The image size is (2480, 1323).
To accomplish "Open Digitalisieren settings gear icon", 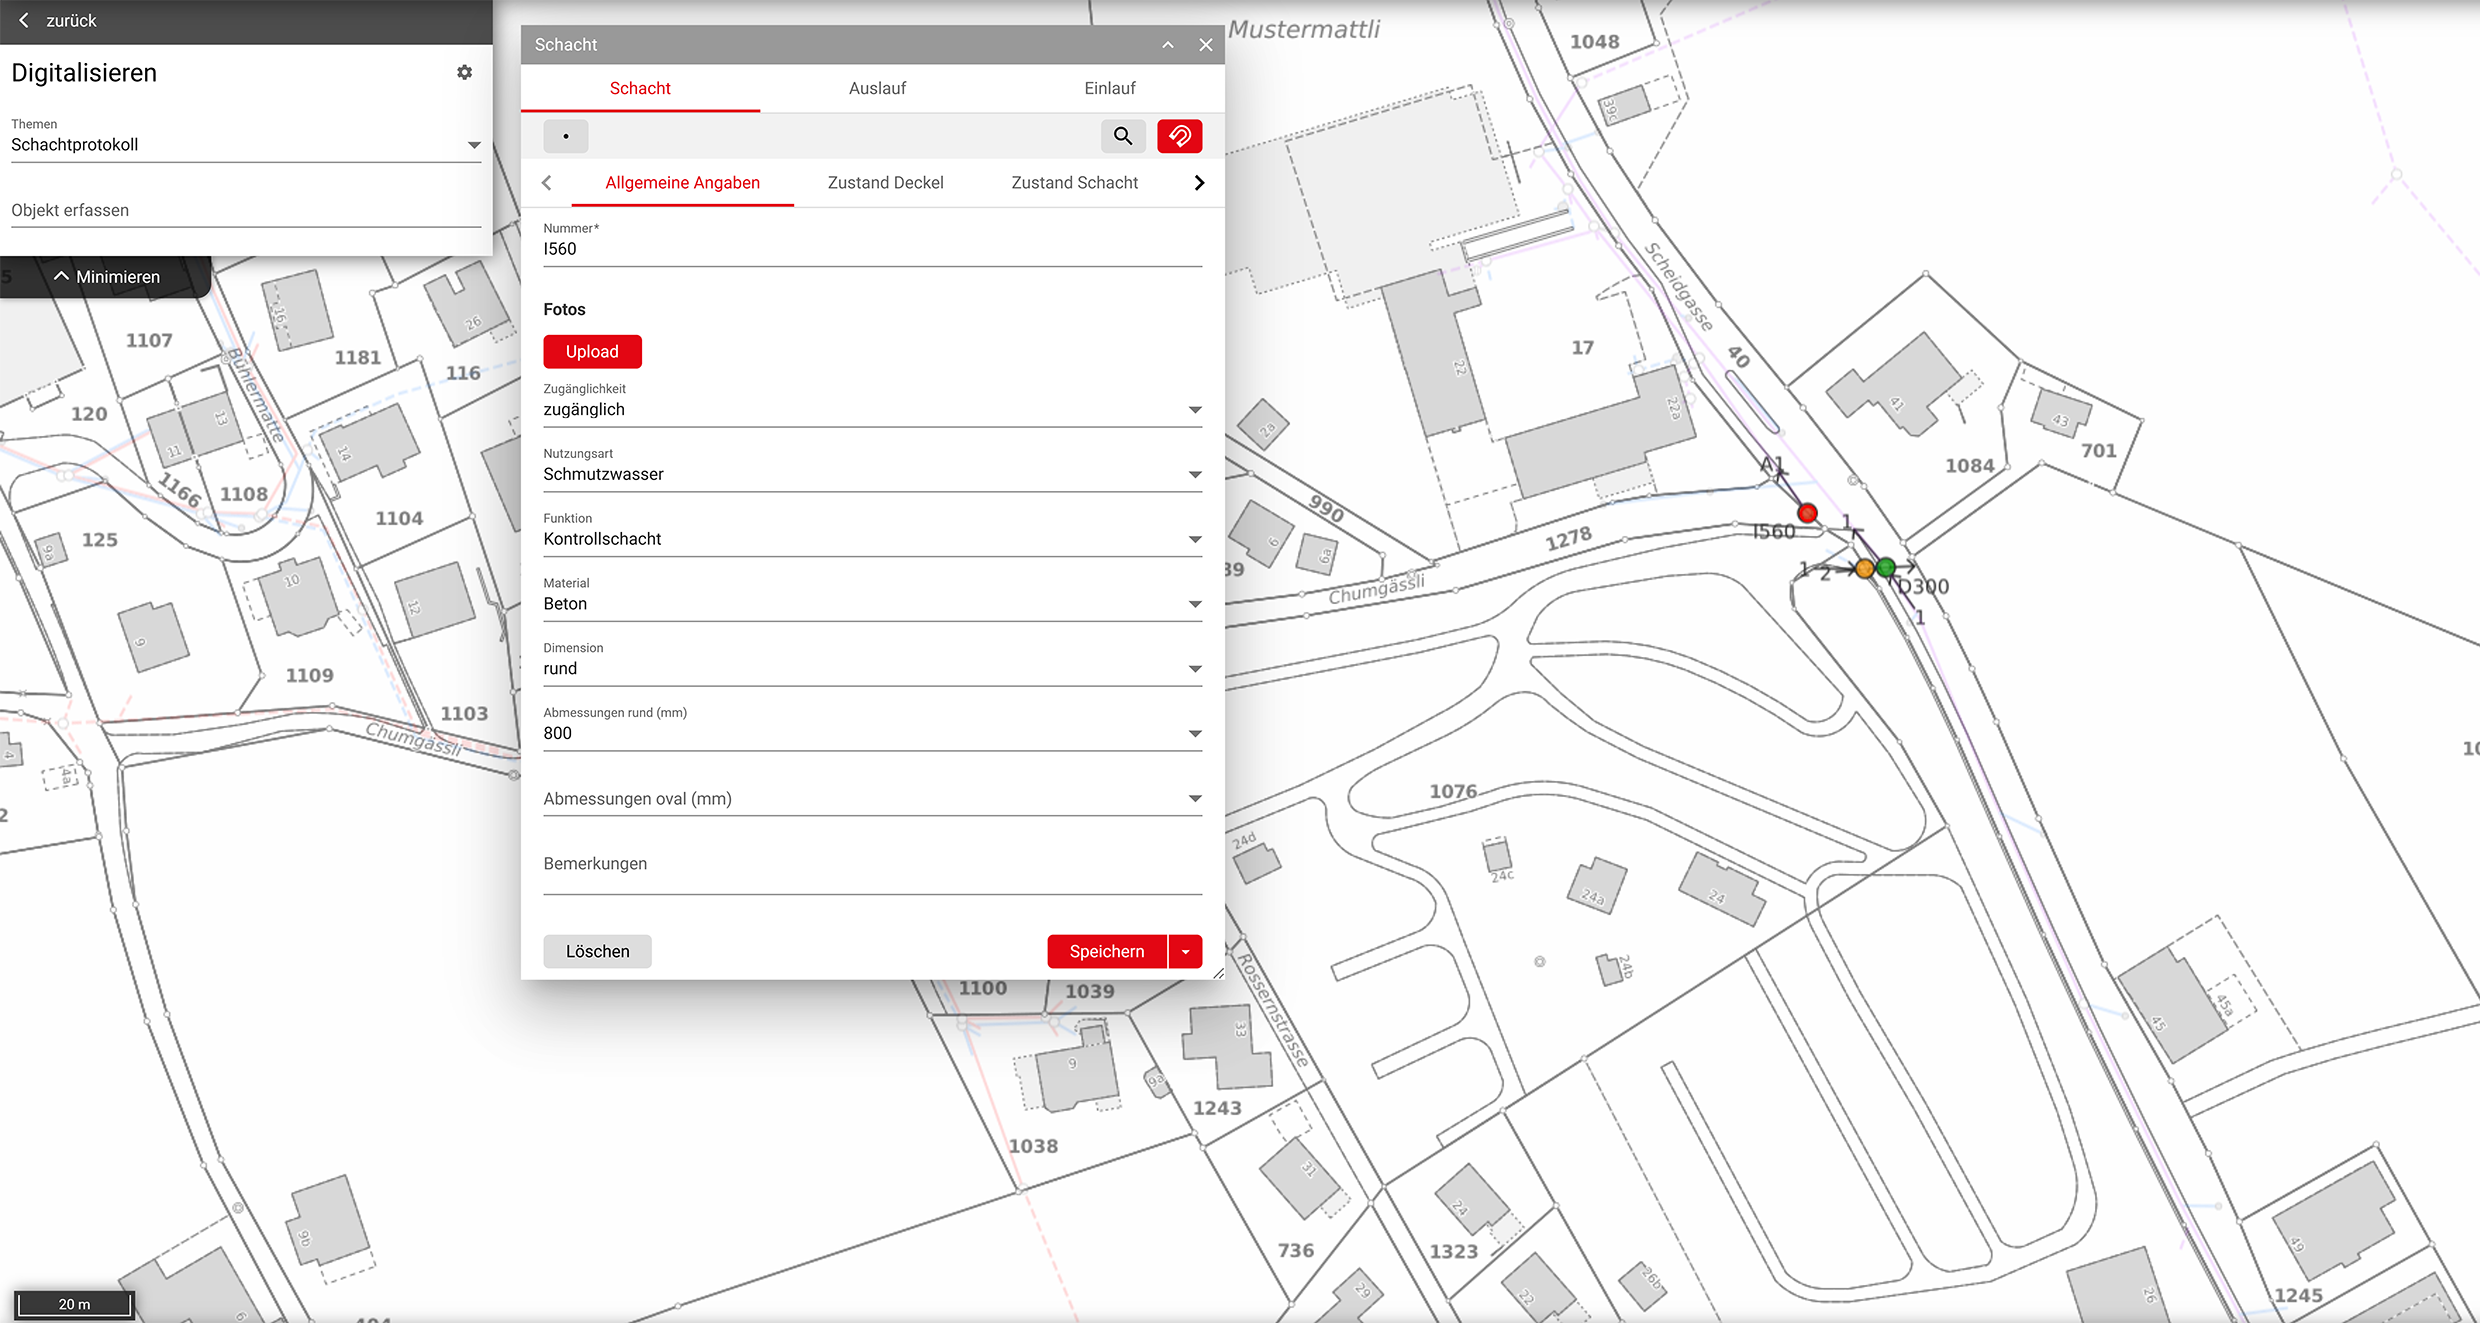I will coord(464,72).
